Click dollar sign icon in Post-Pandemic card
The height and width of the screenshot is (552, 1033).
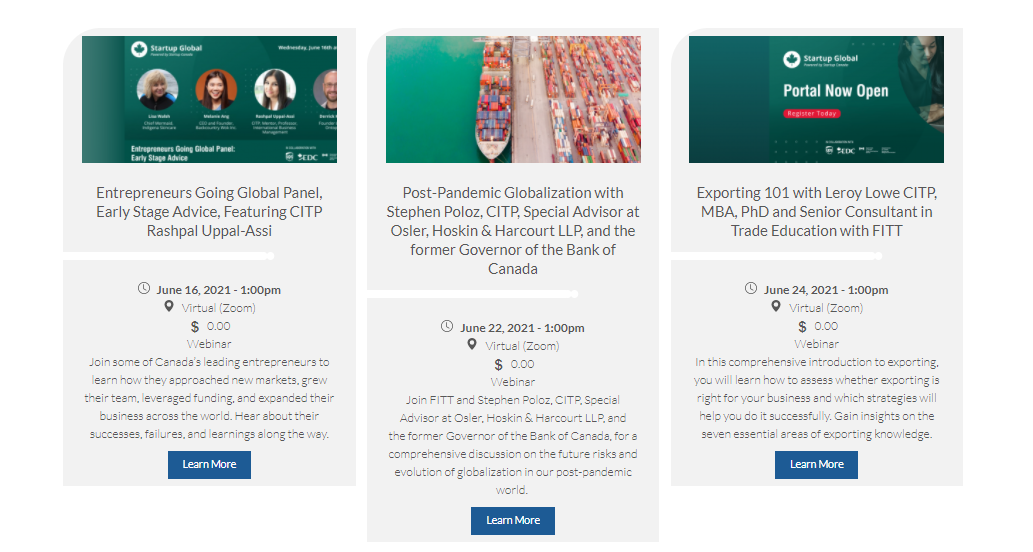tap(499, 364)
